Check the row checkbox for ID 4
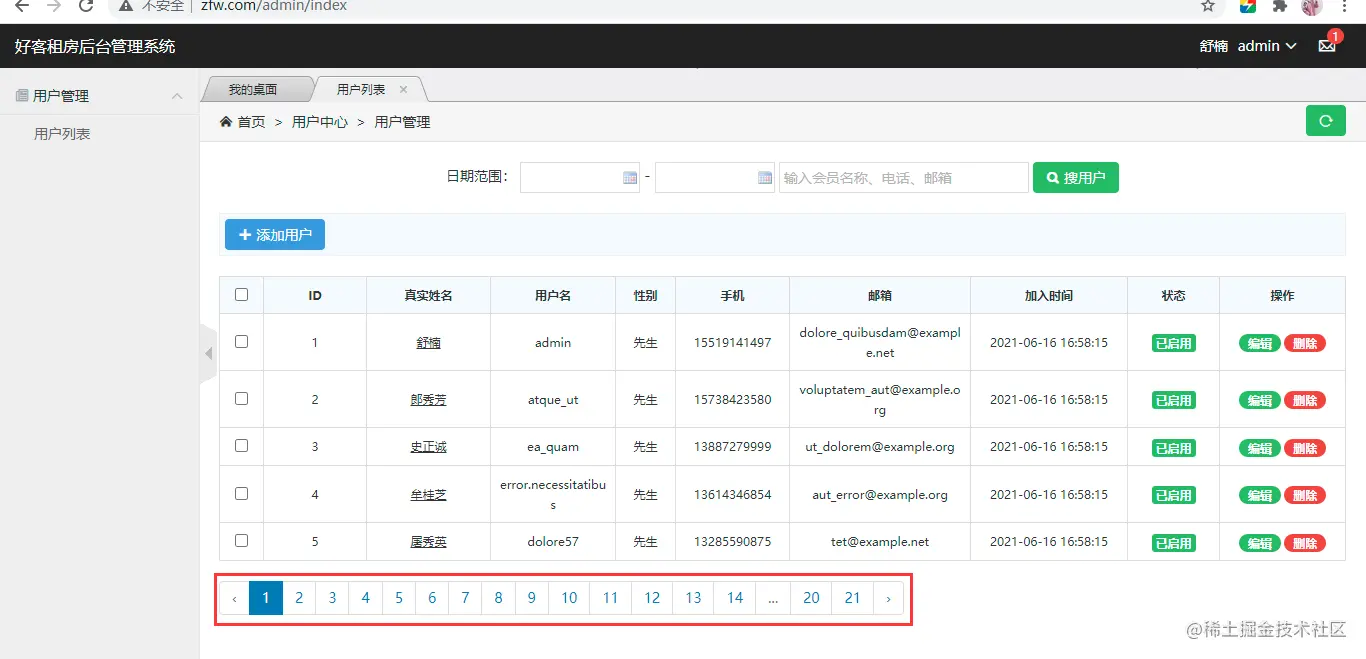Viewport: 1366px width, 659px height. (241, 493)
